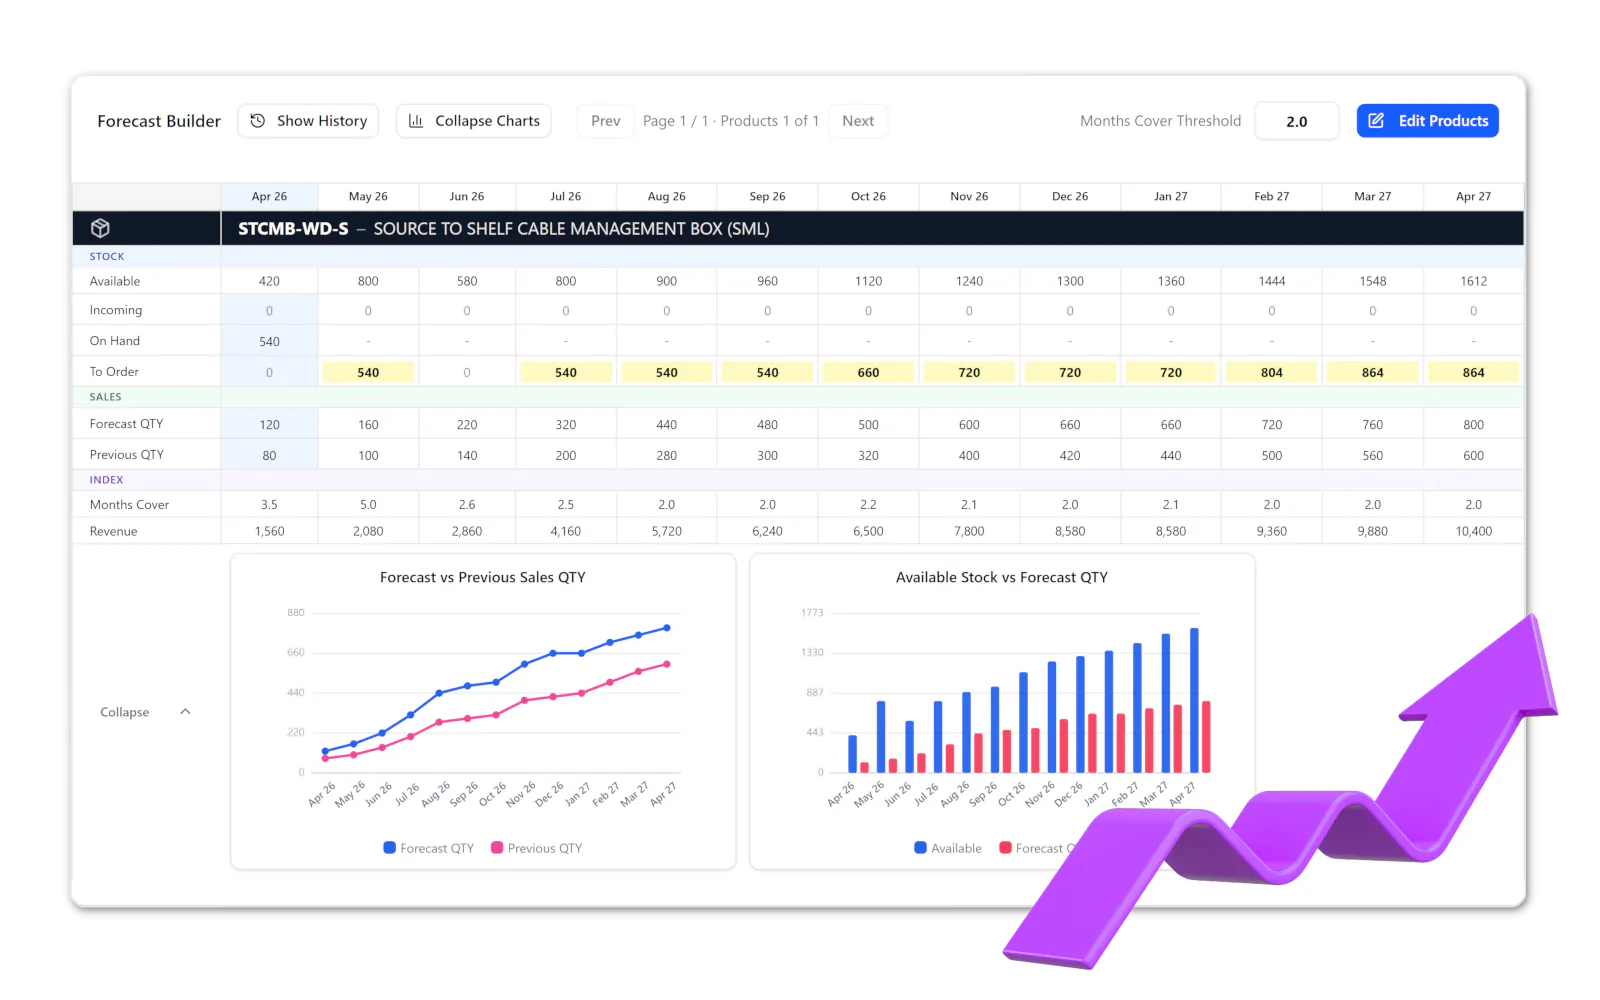Image resolution: width=1600 pixels, height=1000 pixels.
Task: Click the Revenue value 10,400
Action: pyautogui.click(x=1473, y=531)
